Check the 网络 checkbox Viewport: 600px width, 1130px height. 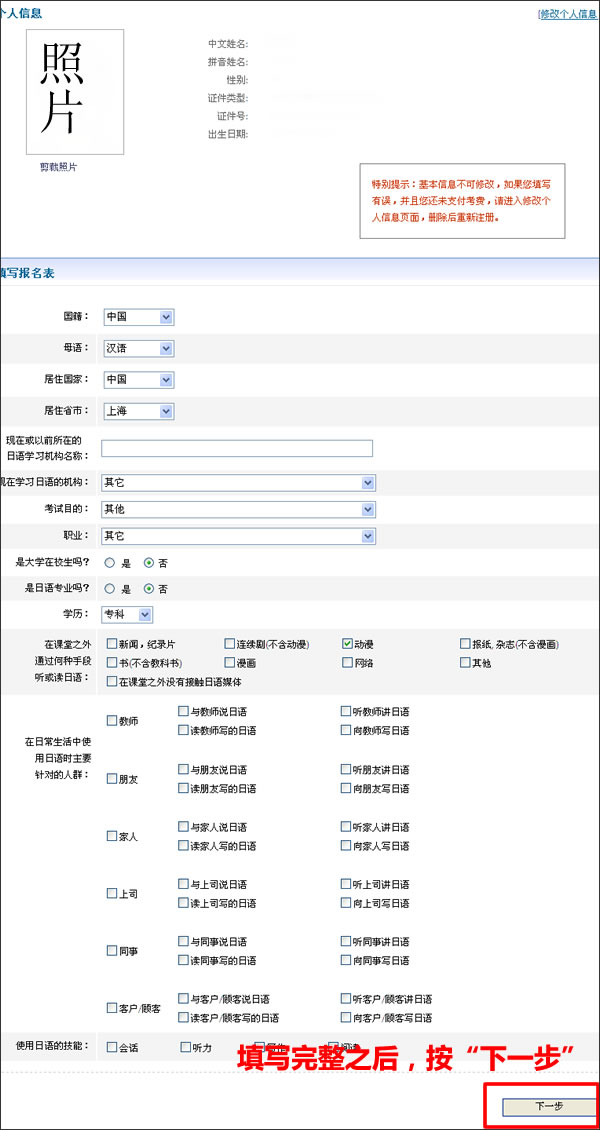point(347,662)
